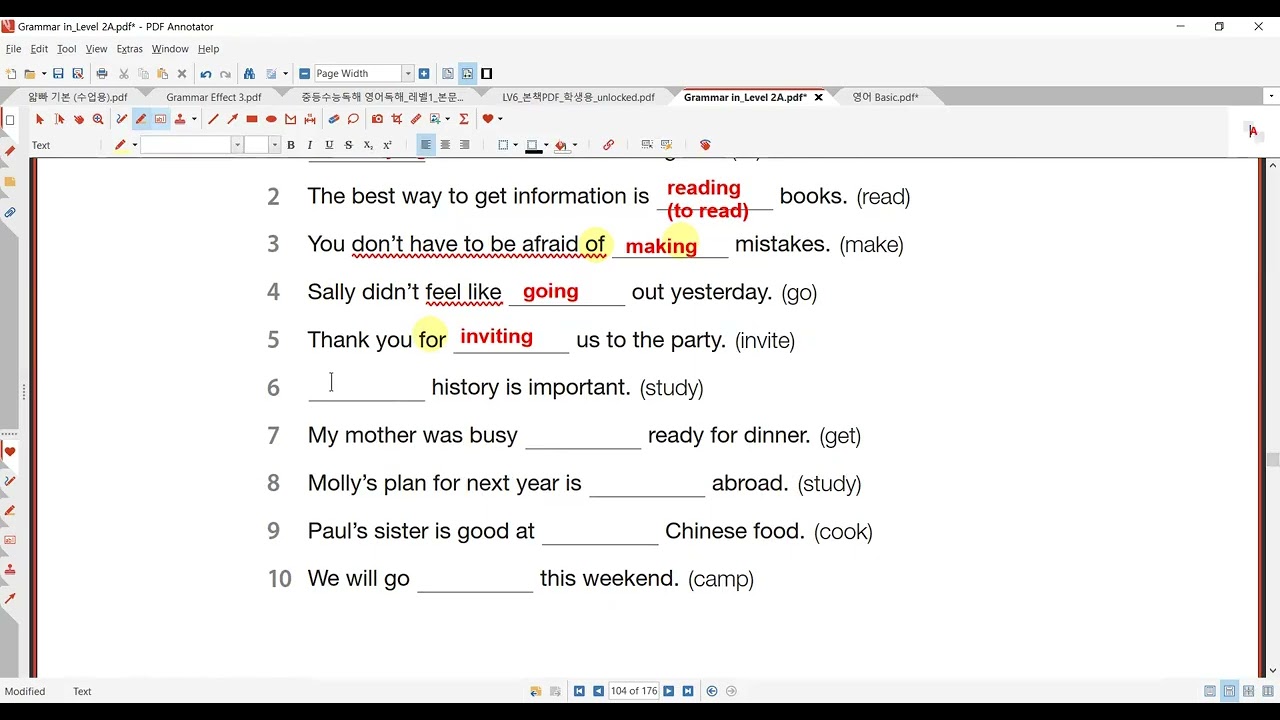Go to the next page
Viewport: 1280px width, 720px height.
(669, 691)
